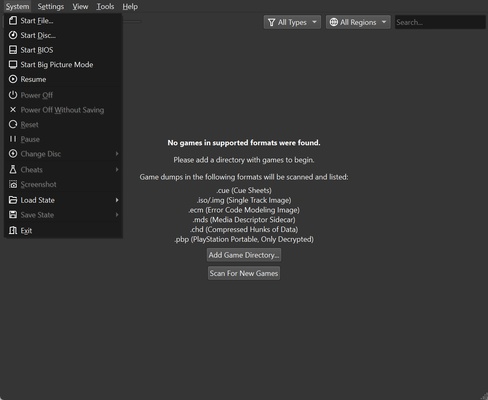Open the All Regions dropdown arrow
The image size is (488, 400).
pyautogui.click(x=384, y=22)
